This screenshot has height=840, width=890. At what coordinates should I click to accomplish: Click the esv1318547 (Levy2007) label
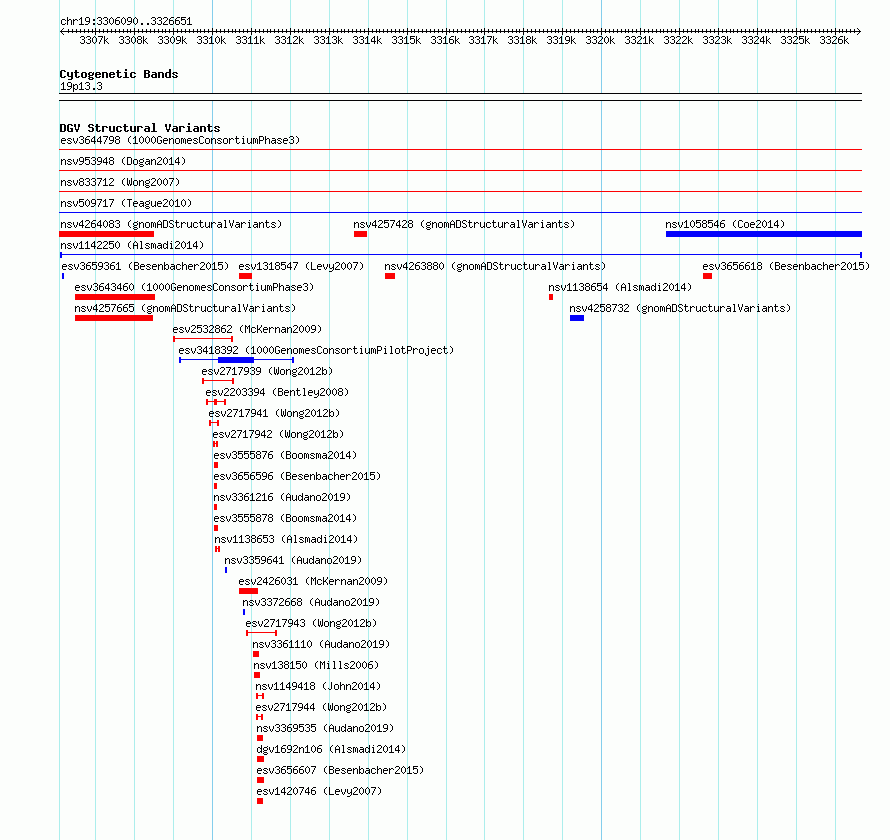click(x=301, y=266)
